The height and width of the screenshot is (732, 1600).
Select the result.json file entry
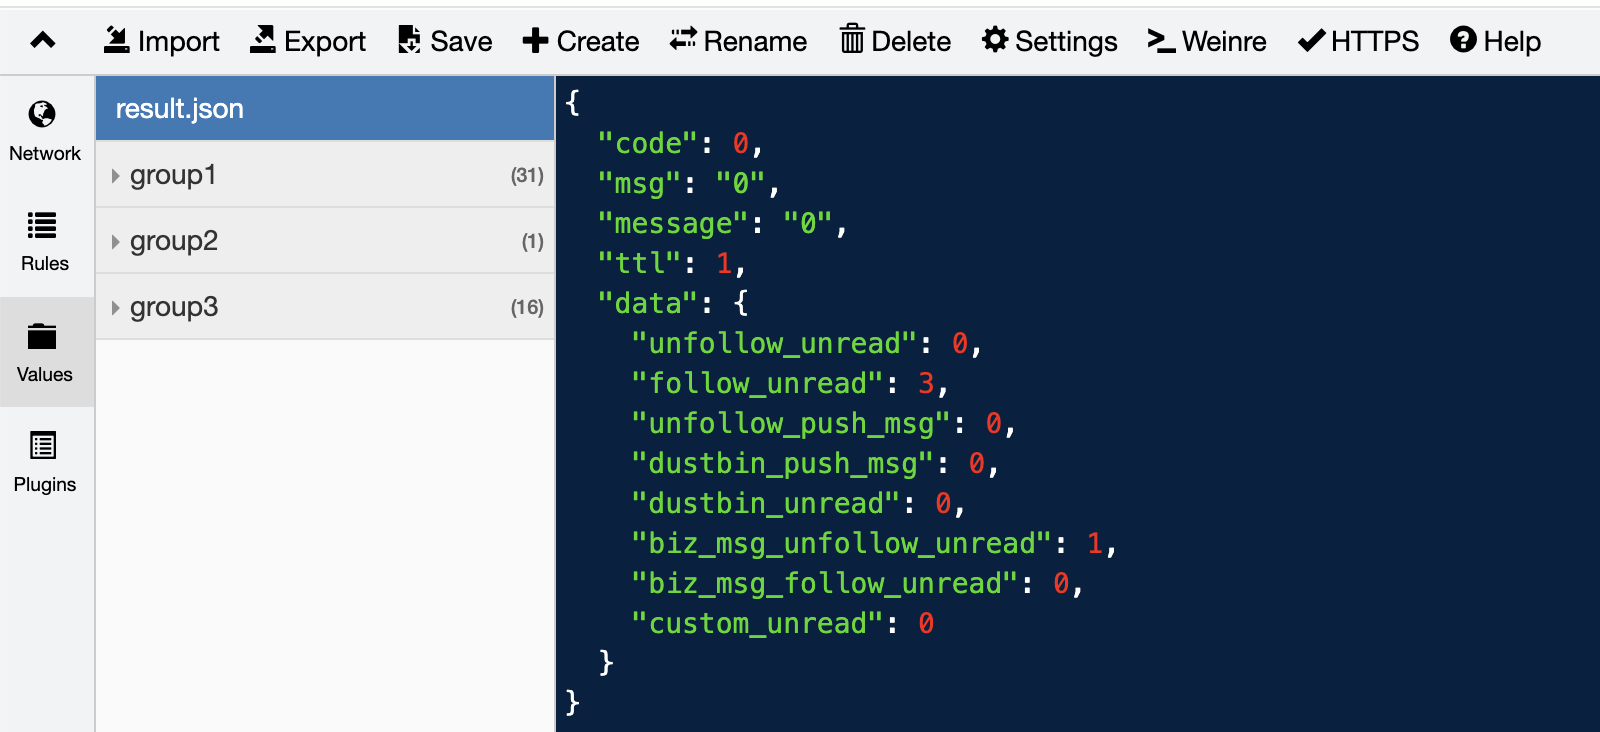[x=325, y=108]
